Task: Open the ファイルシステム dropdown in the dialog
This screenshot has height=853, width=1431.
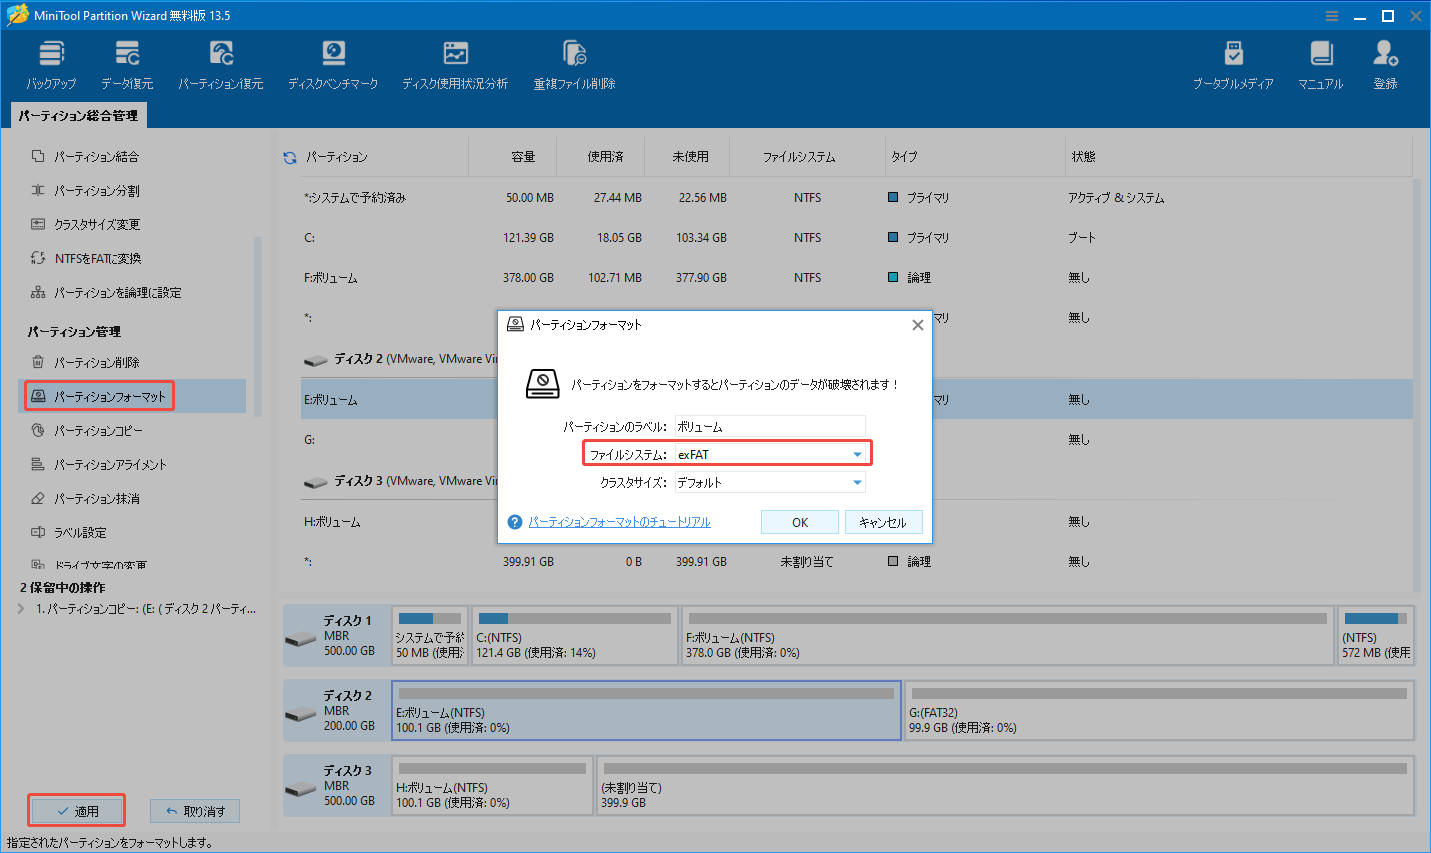Action: (857, 452)
